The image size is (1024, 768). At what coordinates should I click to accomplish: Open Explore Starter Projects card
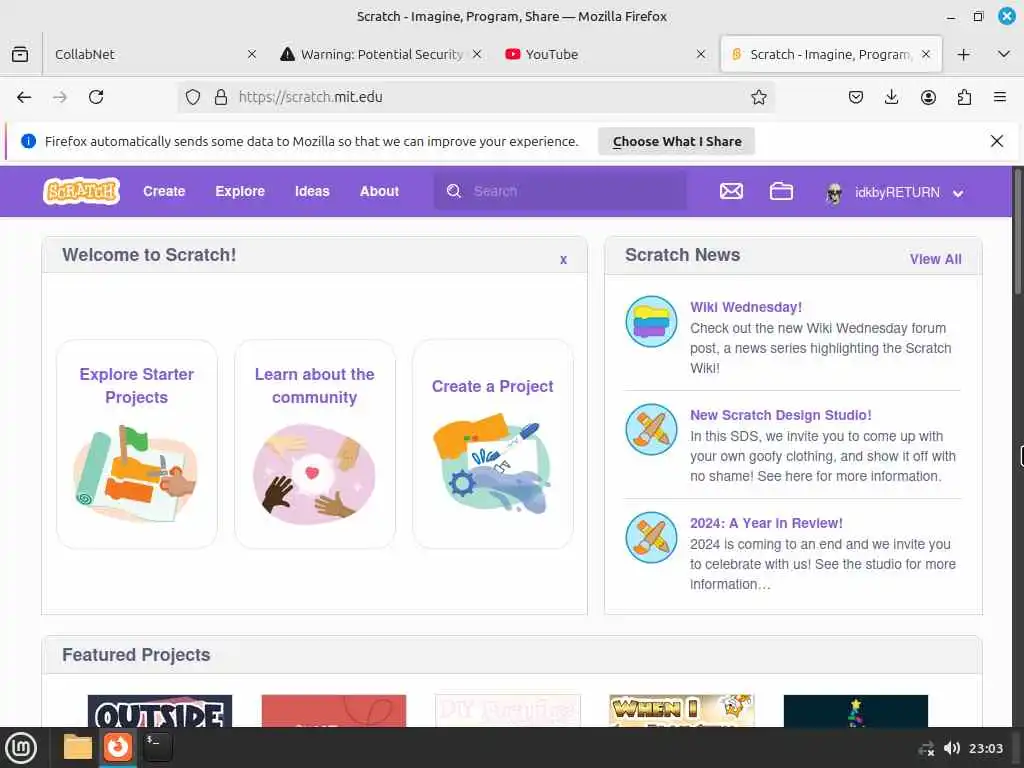[x=136, y=444]
